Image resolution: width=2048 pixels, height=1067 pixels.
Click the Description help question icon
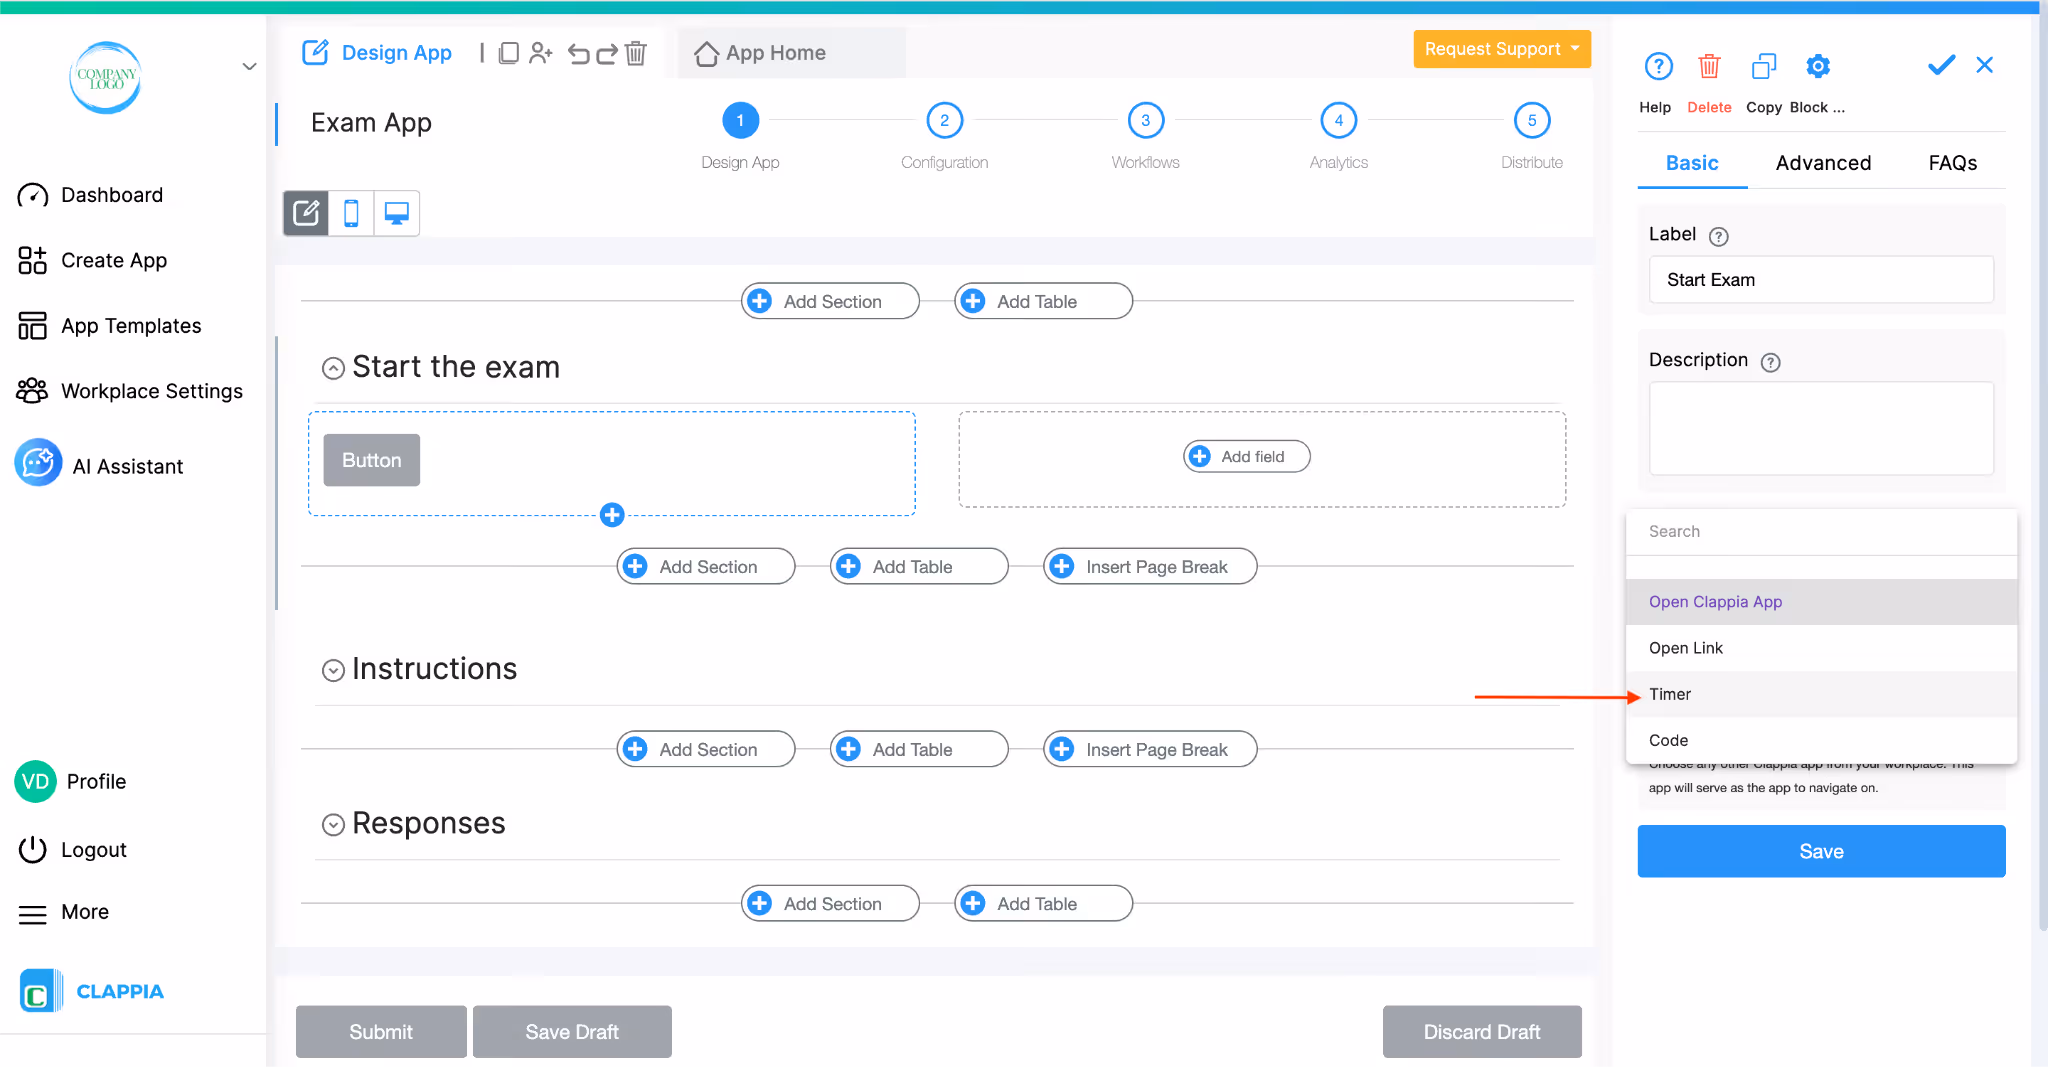[1770, 362]
